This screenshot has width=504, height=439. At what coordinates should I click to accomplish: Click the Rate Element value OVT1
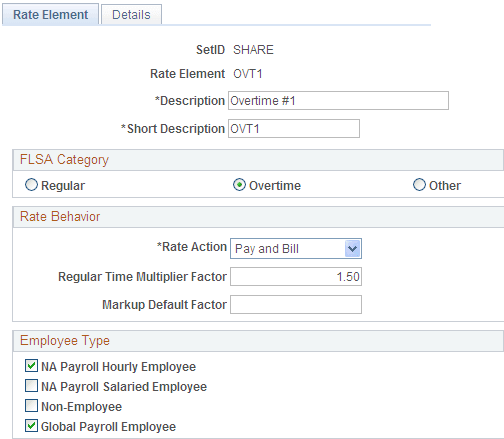248,74
